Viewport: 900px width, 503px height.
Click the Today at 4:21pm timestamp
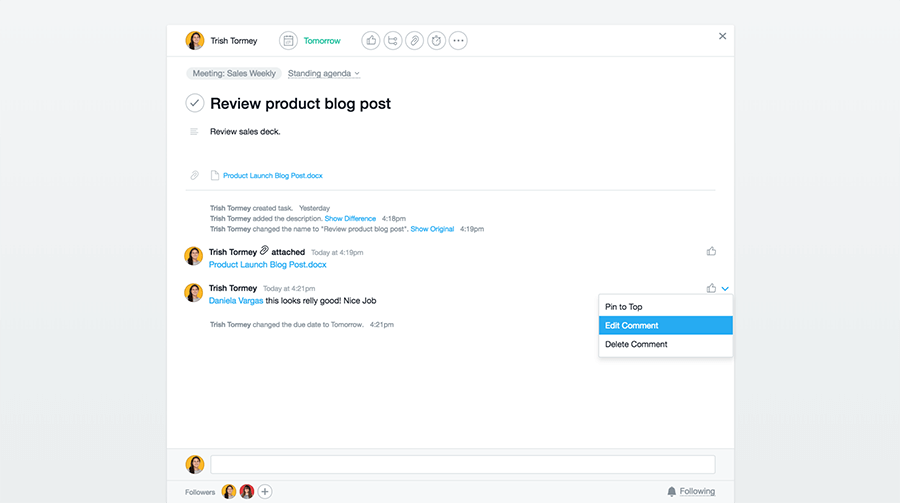click(x=289, y=289)
